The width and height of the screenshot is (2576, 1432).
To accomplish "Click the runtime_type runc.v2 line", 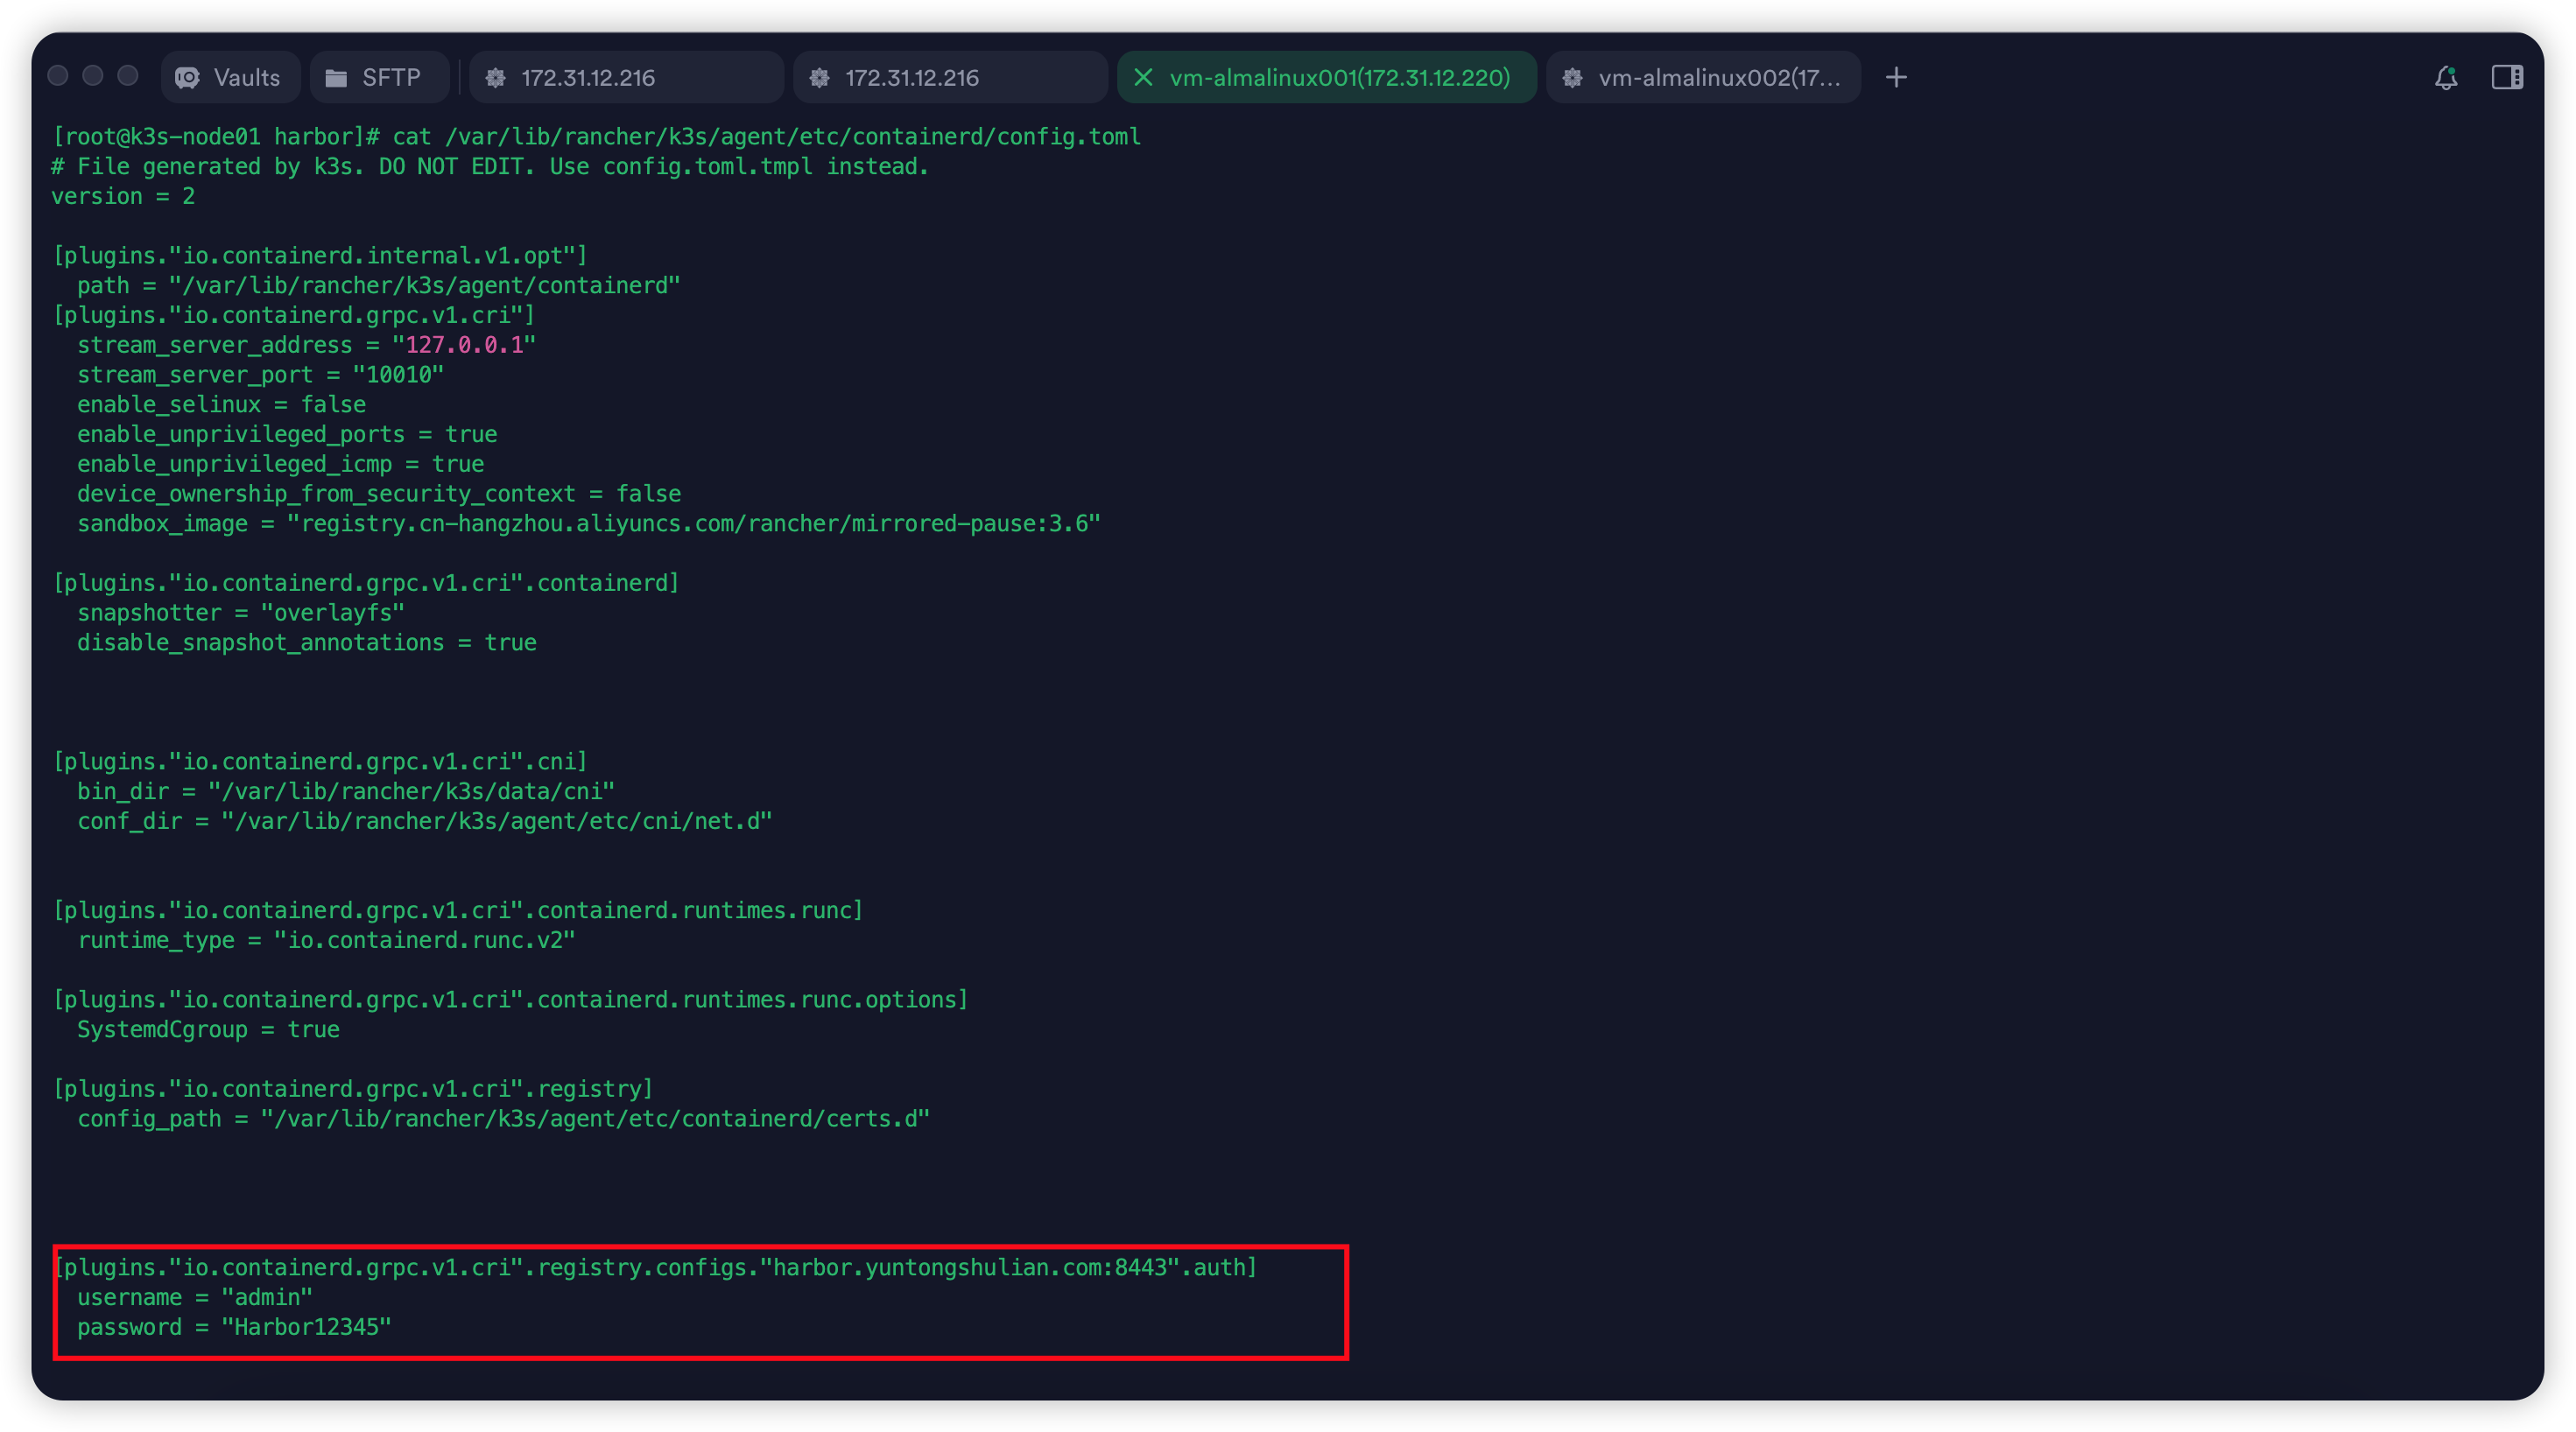I will (326, 941).
